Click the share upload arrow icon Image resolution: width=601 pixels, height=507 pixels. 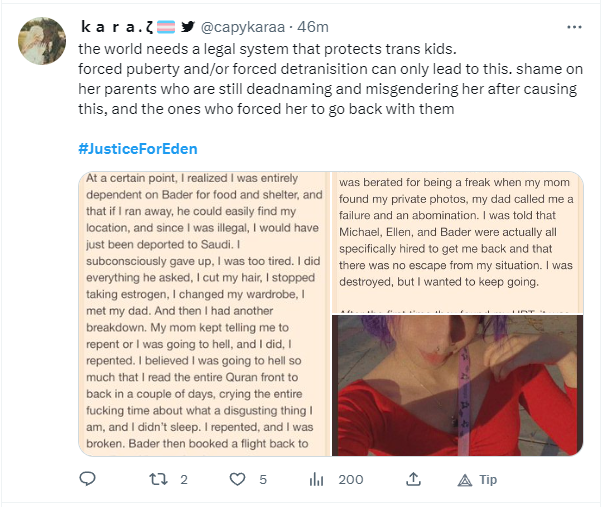click(413, 479)
